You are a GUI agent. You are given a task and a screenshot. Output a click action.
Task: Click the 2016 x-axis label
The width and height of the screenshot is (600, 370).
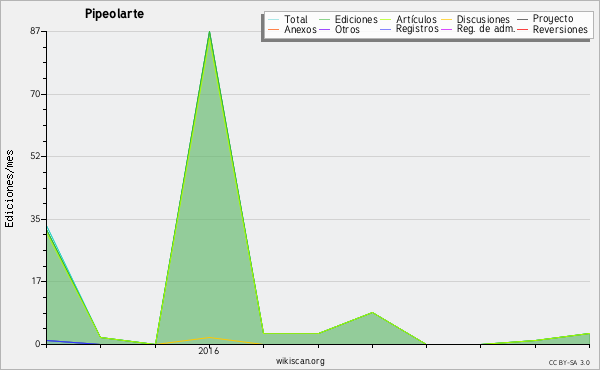click(x=209, y=350)
